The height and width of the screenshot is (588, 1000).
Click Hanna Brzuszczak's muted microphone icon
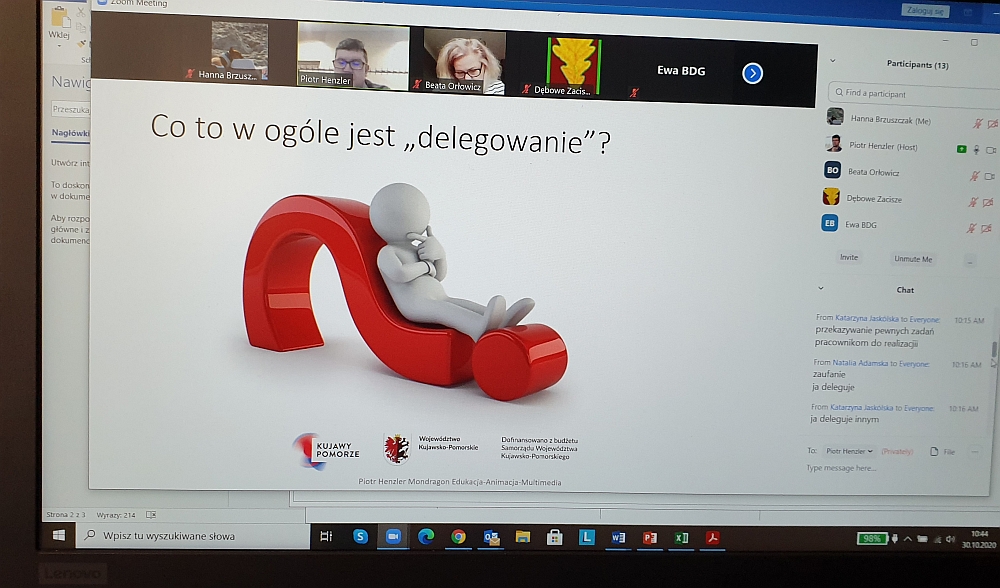pos(976,123)
